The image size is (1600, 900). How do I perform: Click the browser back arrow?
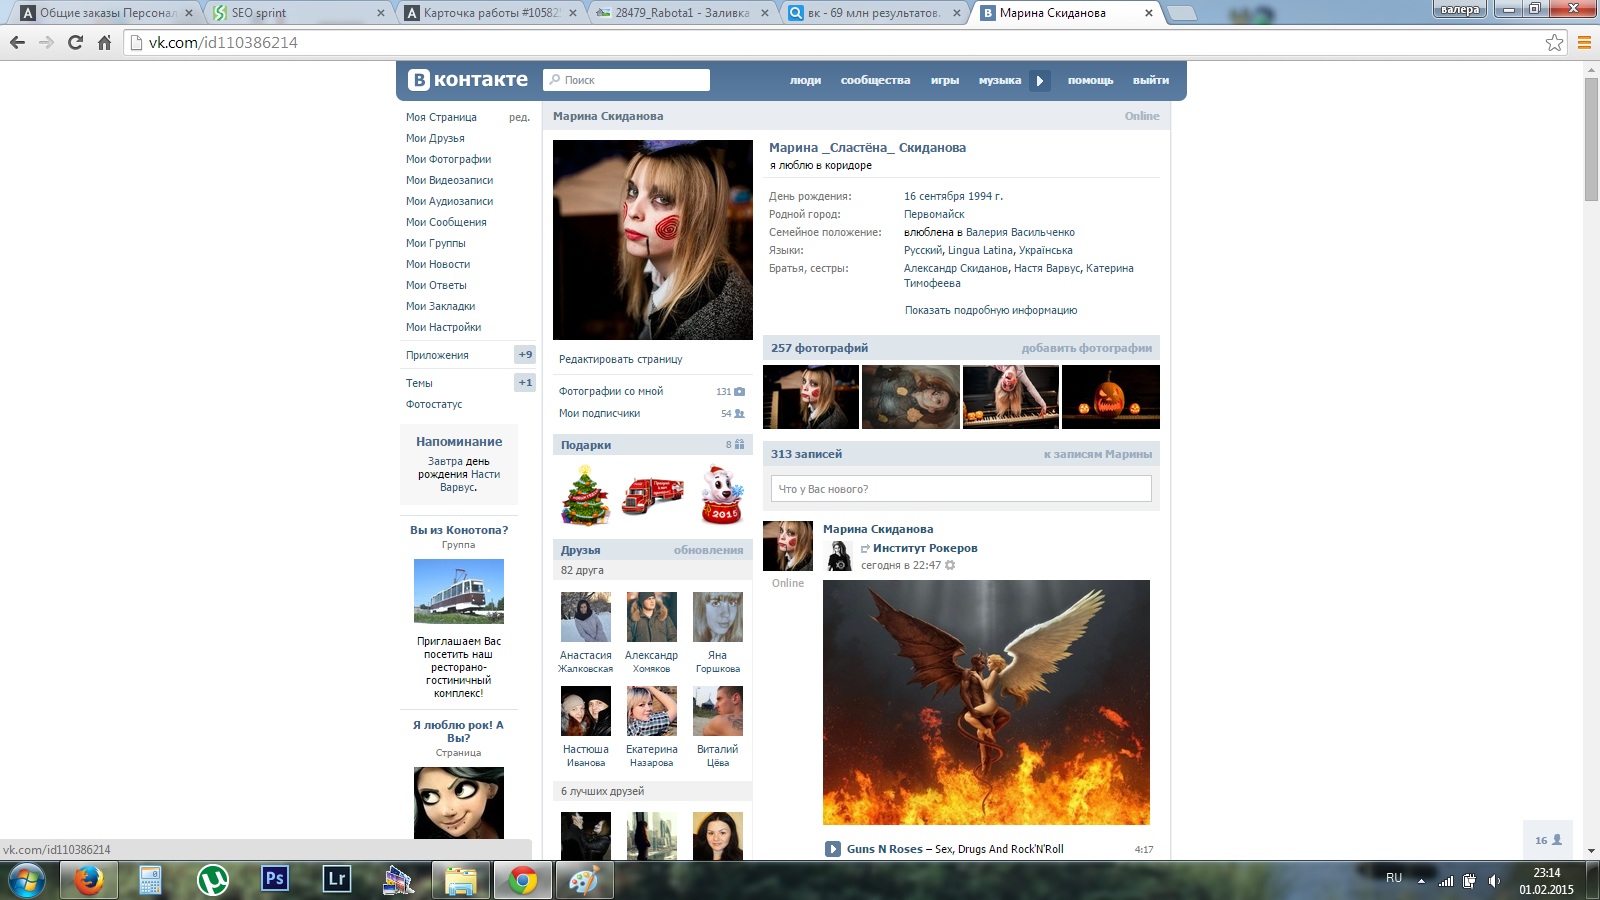17,42
